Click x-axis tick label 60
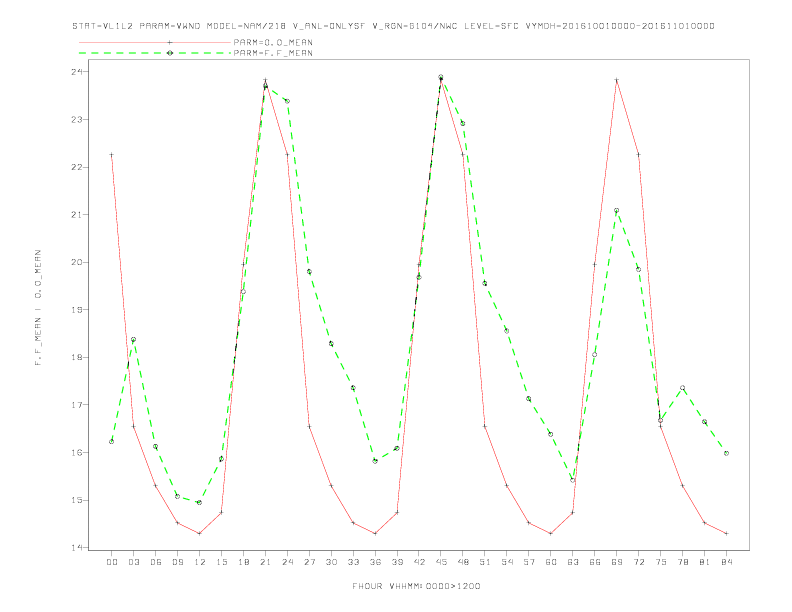Image resolution: width=792 pixels, height=612 pixels. tap(551, 562)
